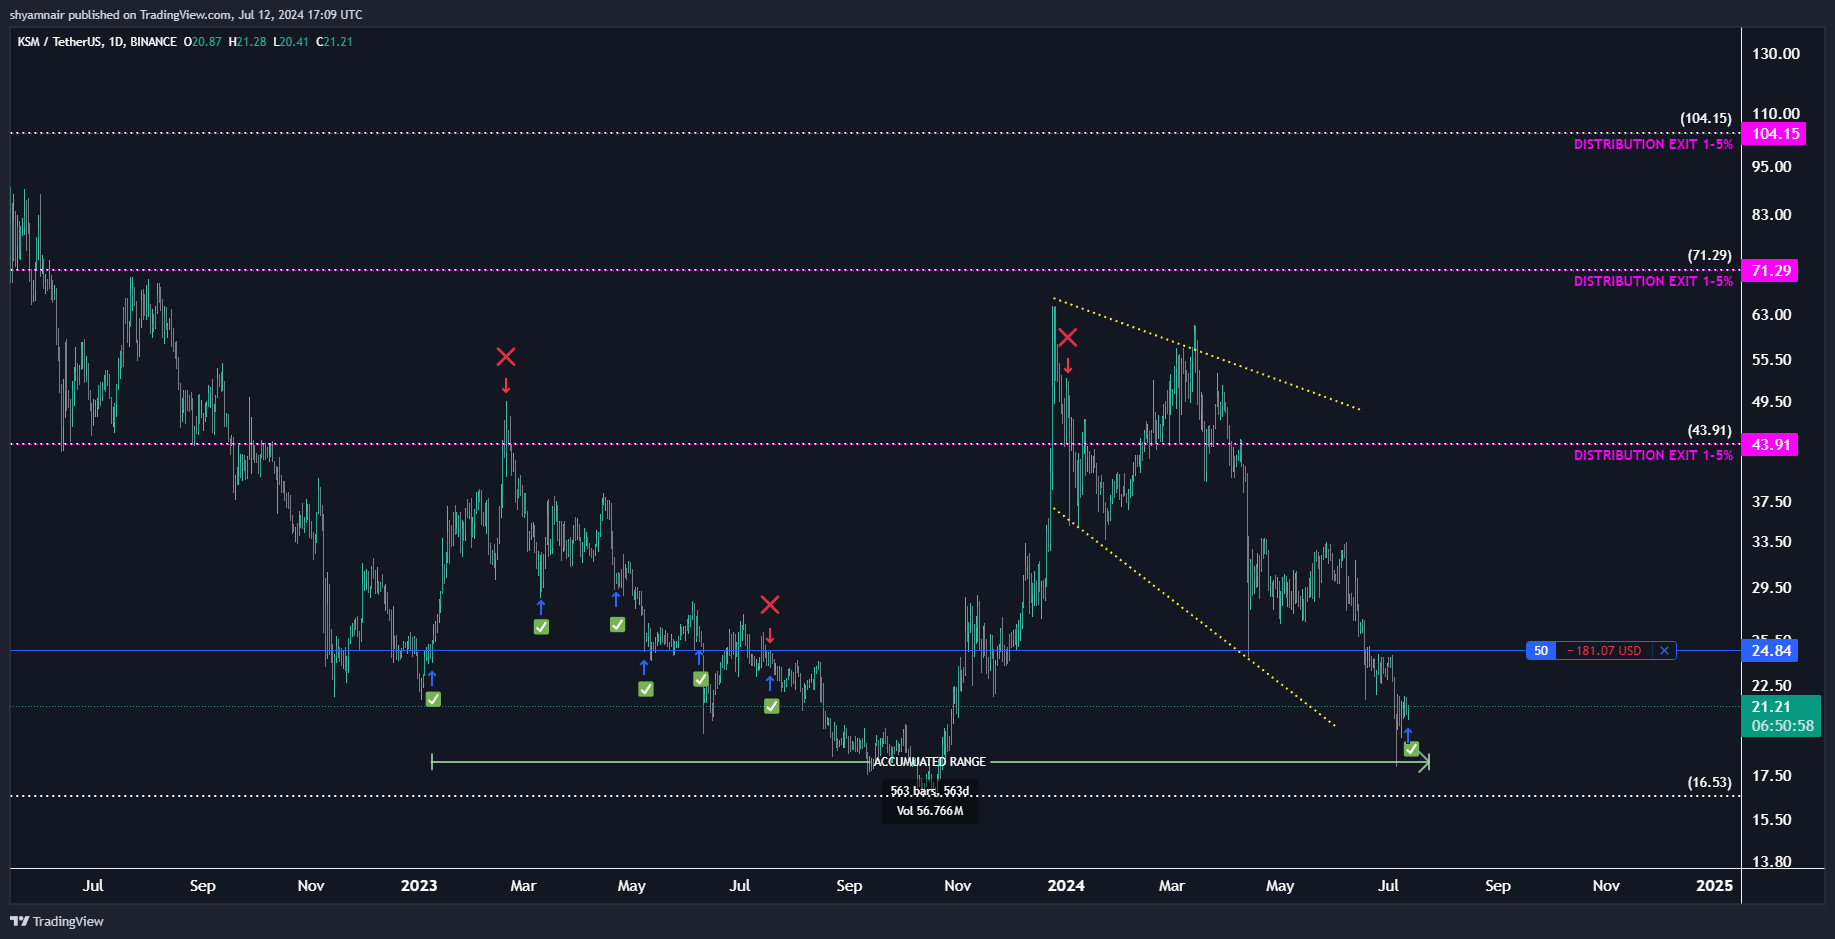Screen dimensions: 1835x939
Task: Select the magenta 104.15 price axis label
Action: 1774,134
